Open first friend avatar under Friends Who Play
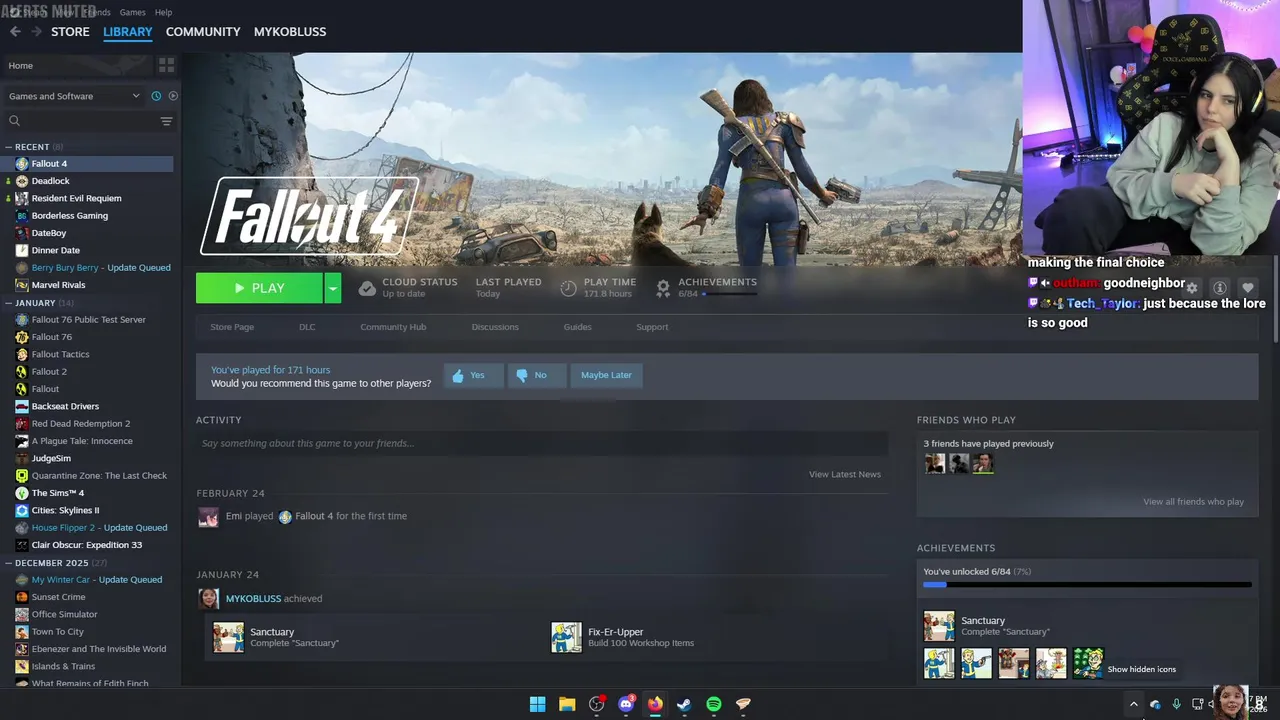The width and height of the screenshot is (1280, 720). click(x=935, y=463)
